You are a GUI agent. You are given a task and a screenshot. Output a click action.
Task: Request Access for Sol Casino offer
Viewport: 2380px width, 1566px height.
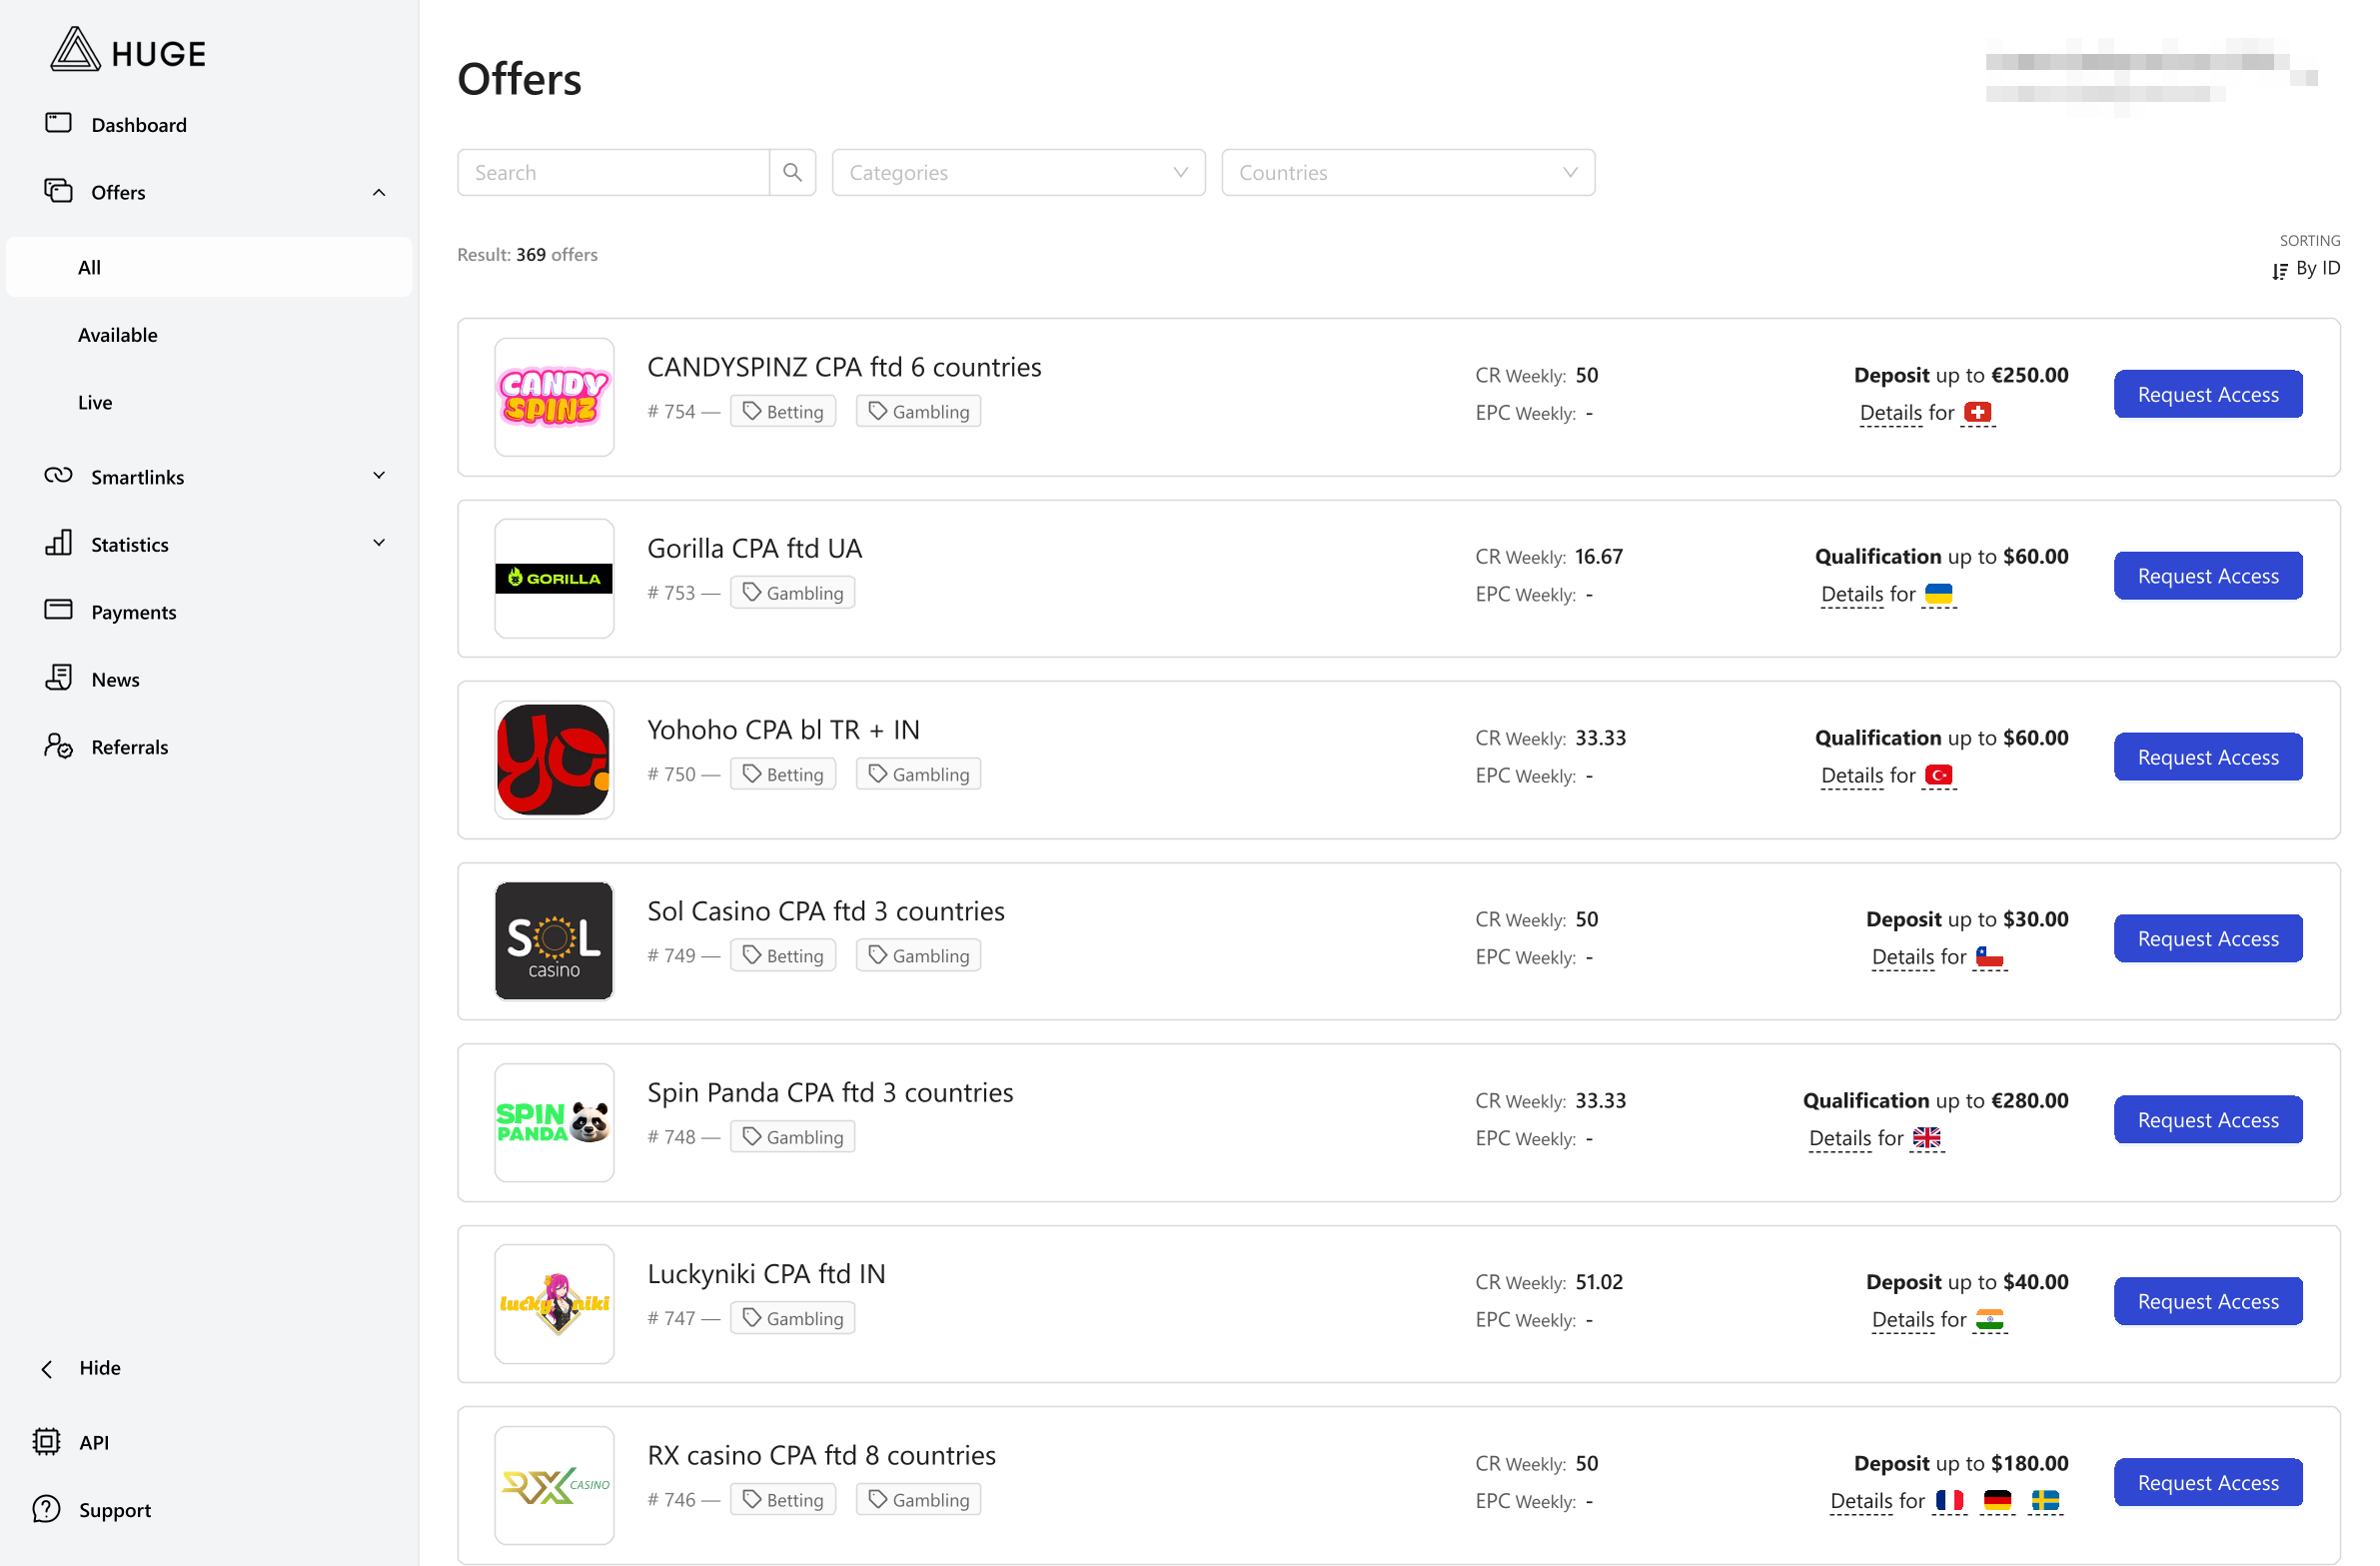(x=2208, y=938)
